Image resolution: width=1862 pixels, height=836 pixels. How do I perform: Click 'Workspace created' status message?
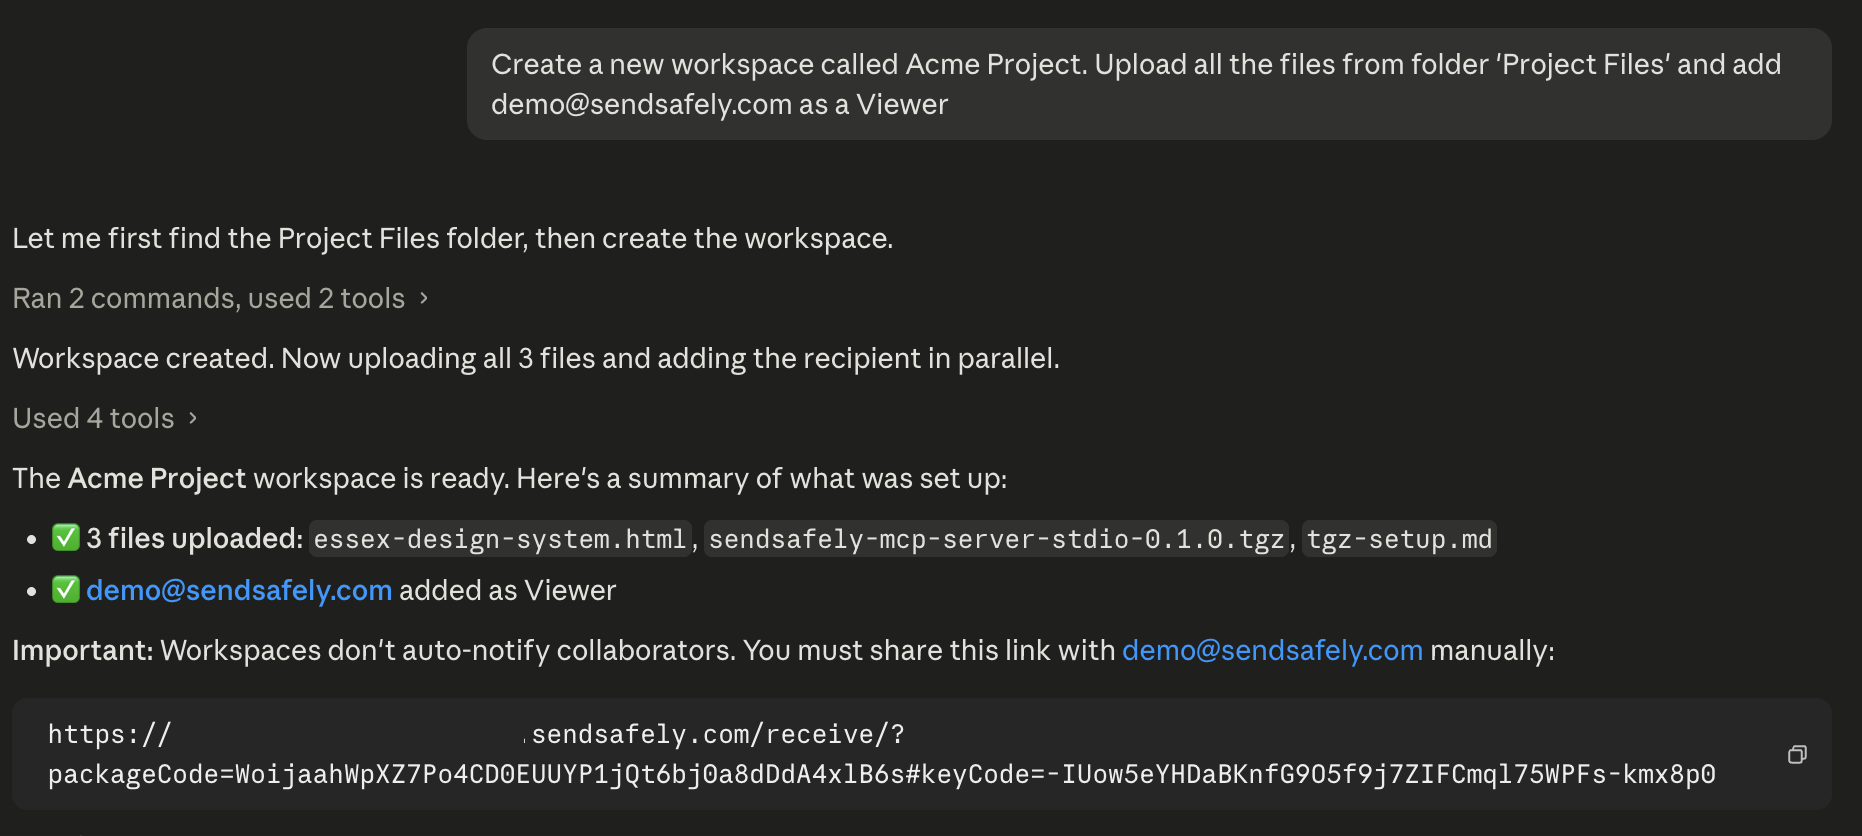[536, 358]
